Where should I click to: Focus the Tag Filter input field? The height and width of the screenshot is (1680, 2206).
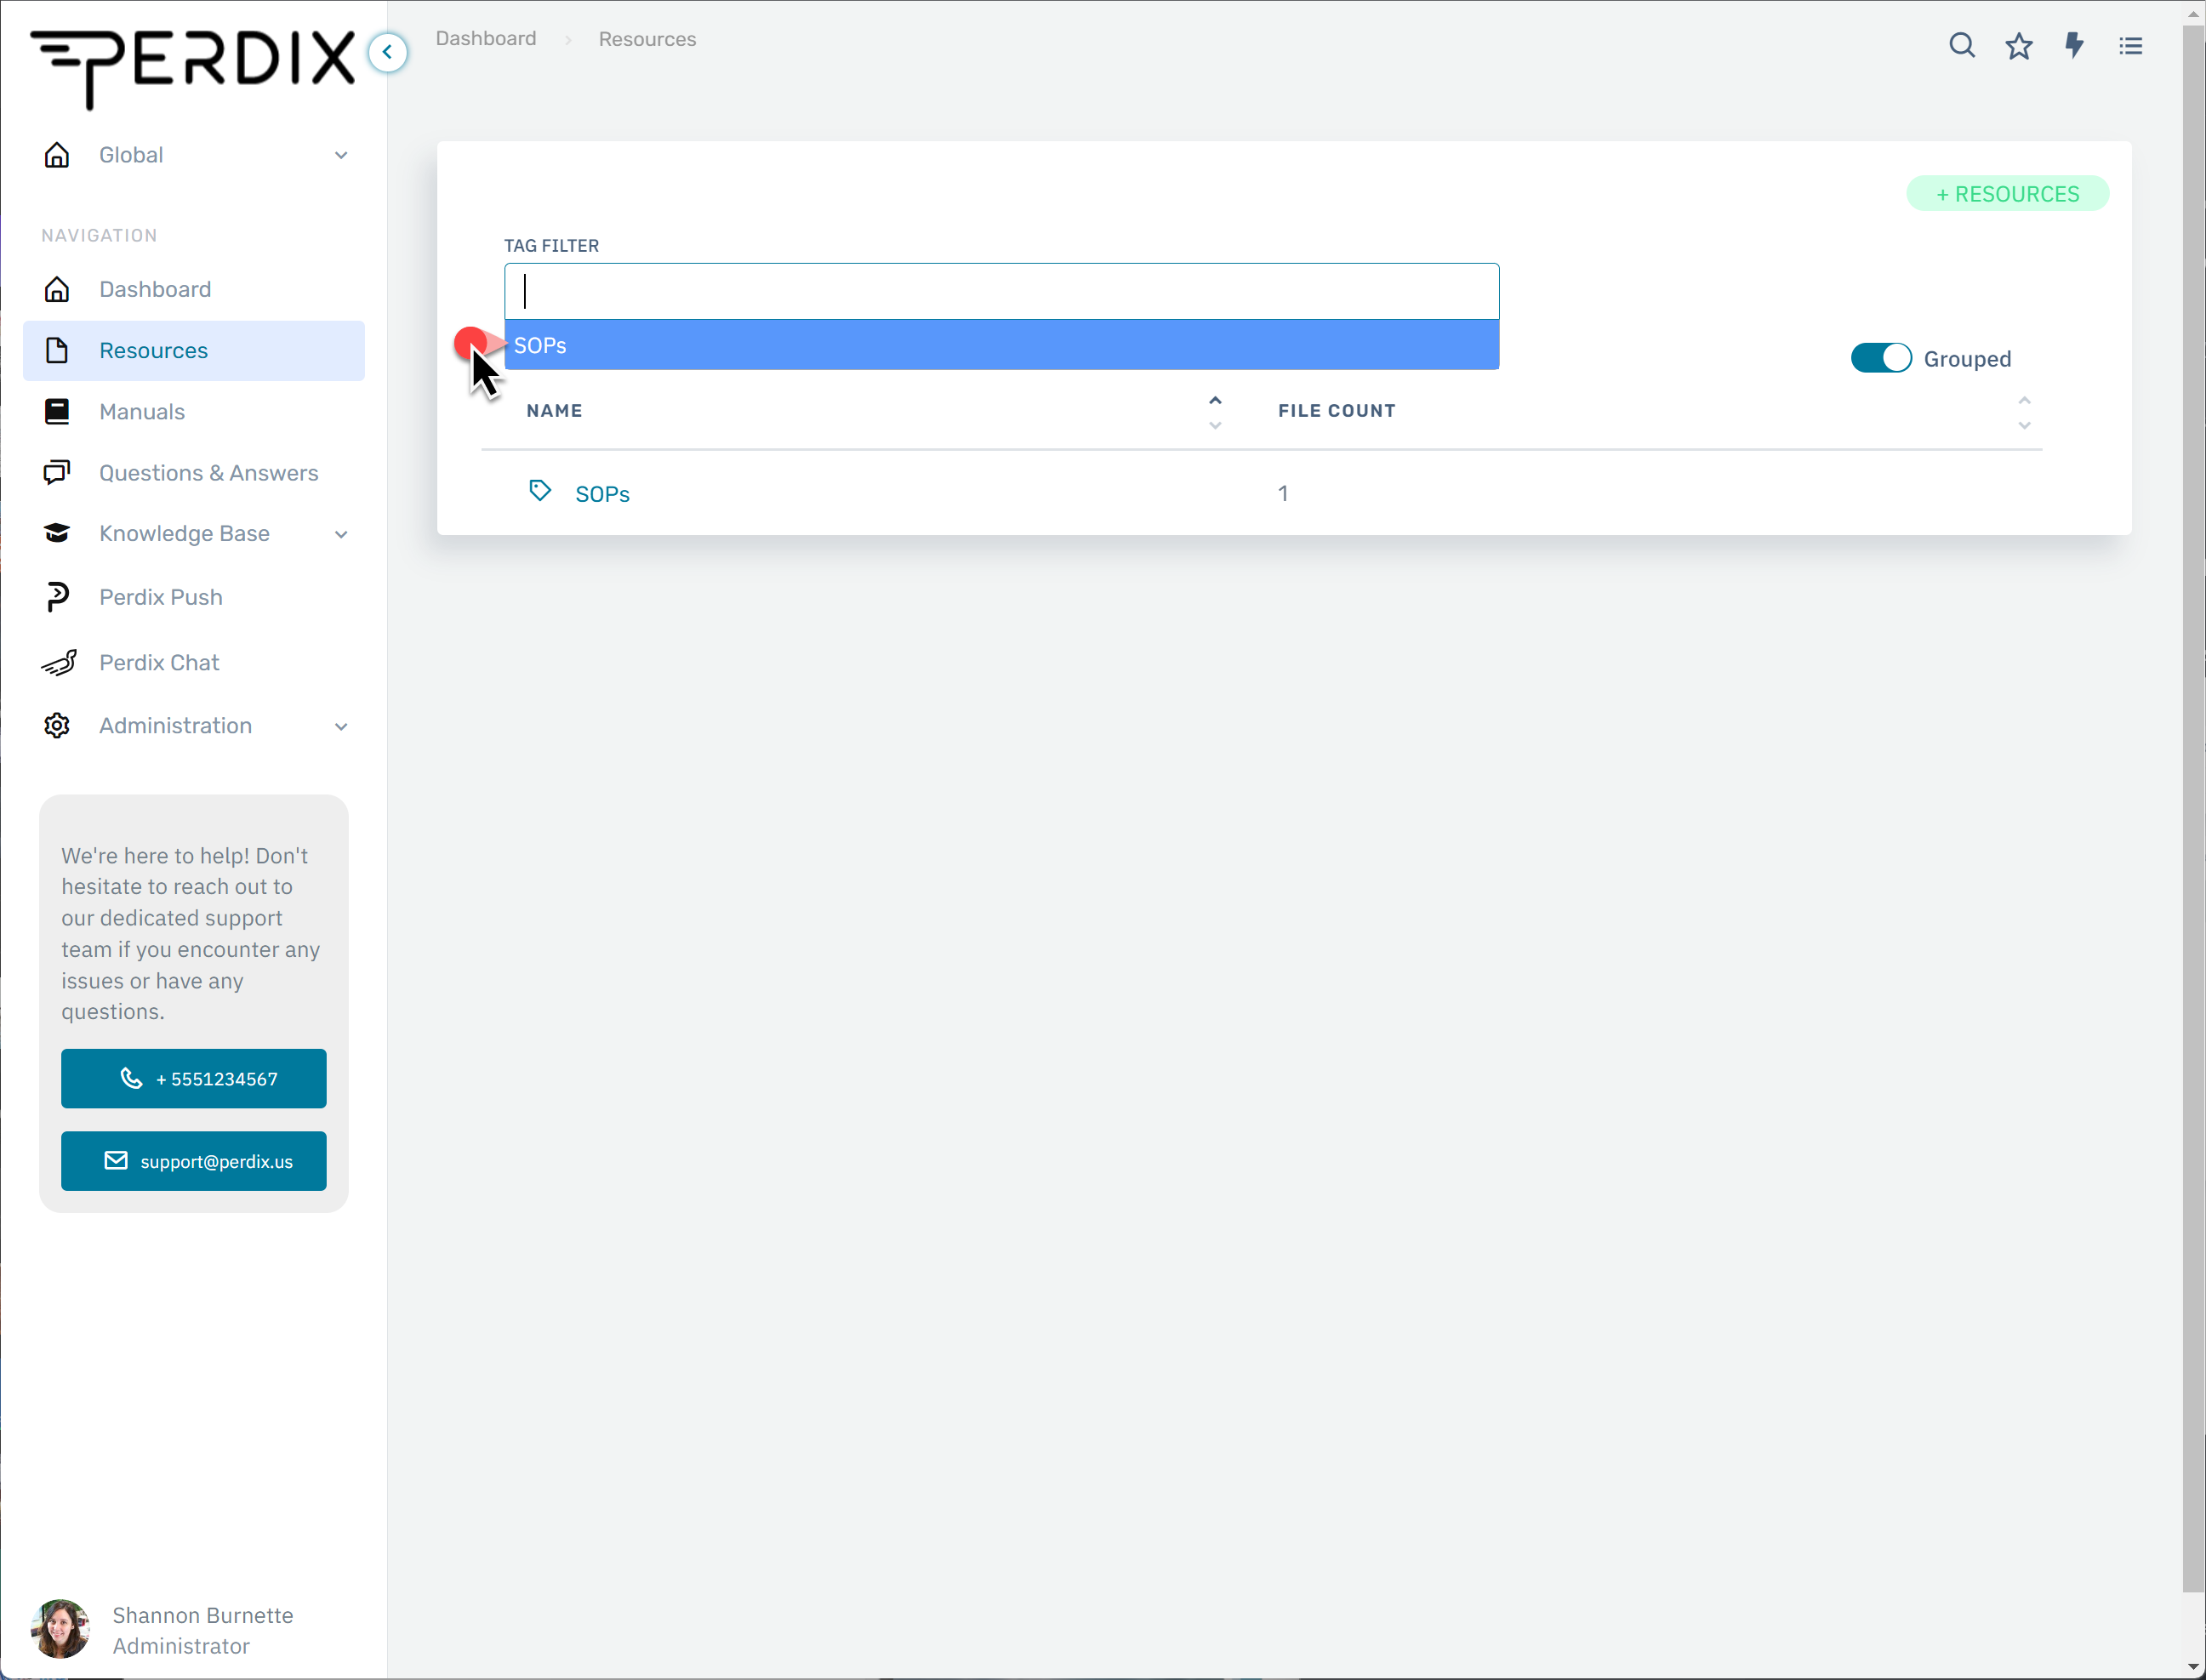tap(1001, 291)
